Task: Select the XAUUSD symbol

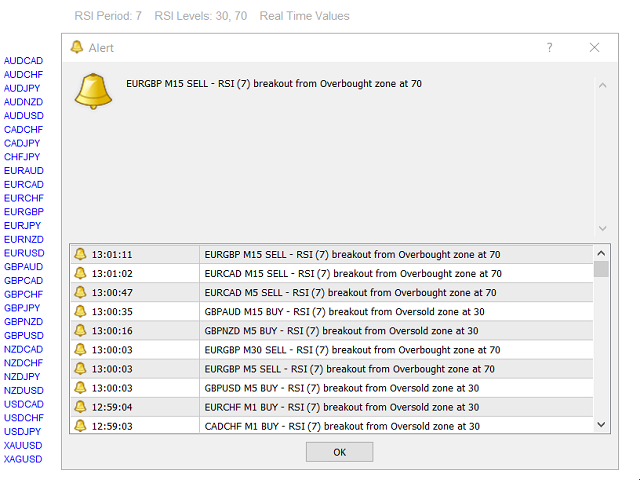Action: 23,445
